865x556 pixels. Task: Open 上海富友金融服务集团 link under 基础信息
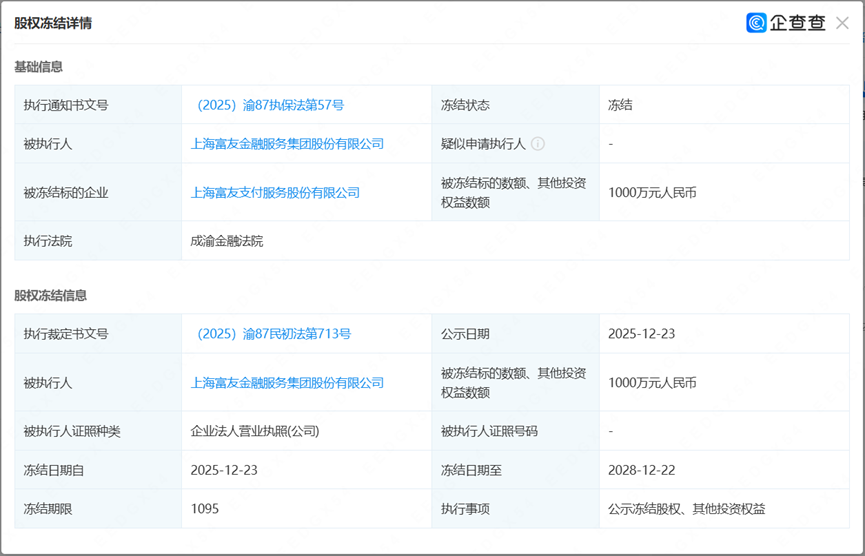(287, 144)
